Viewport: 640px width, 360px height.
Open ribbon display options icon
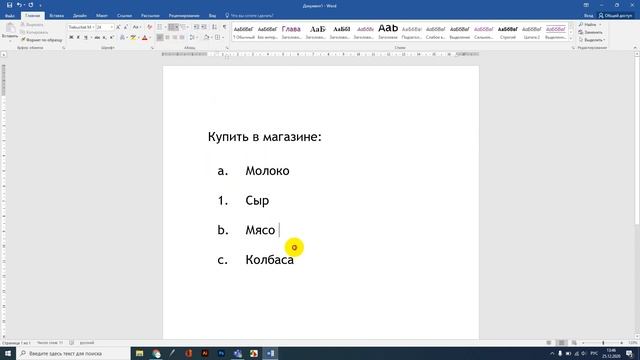pos(586,5)
